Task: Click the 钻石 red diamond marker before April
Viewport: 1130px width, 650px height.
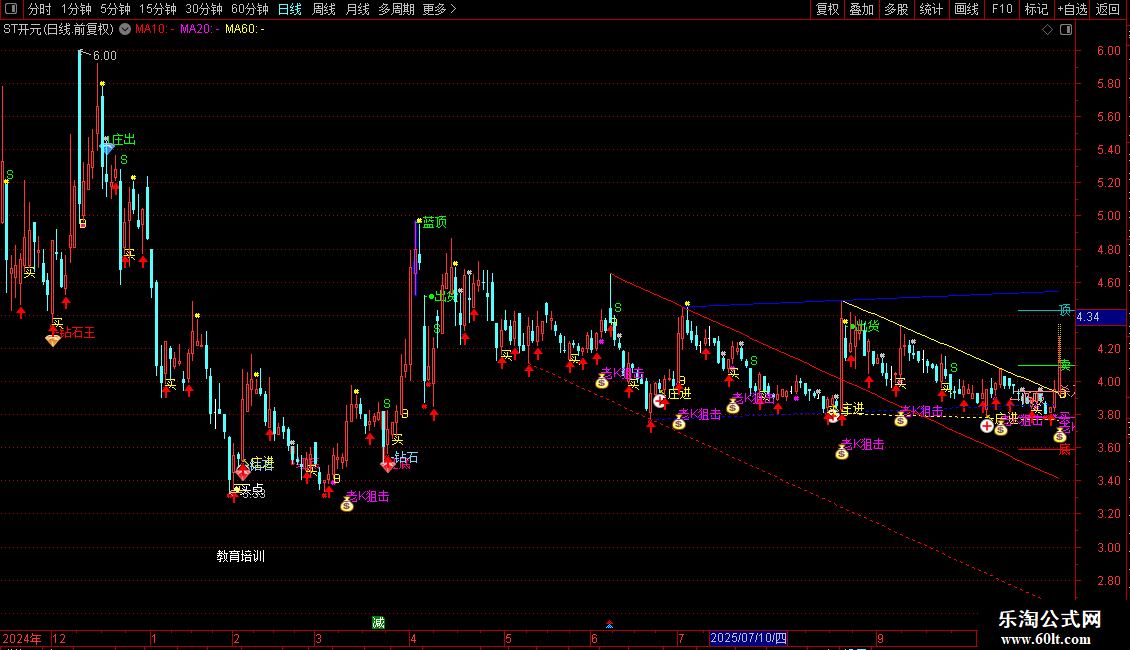Action: tap(388, 464)
